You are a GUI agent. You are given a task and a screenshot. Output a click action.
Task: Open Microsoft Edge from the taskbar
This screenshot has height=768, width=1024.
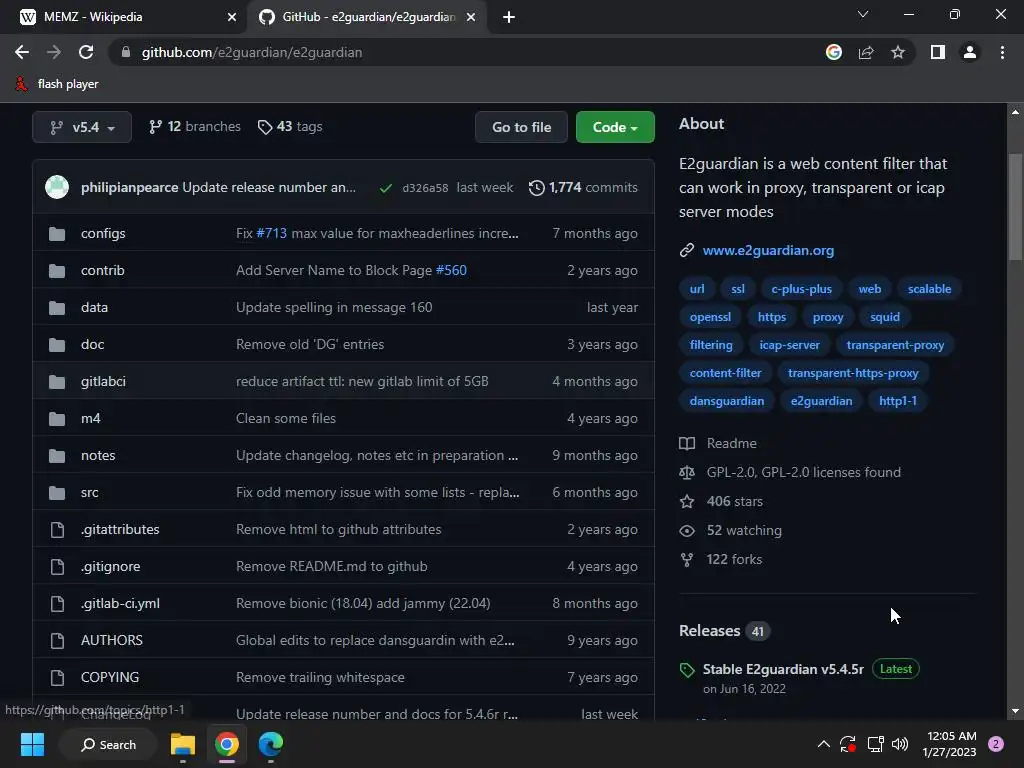270,744
